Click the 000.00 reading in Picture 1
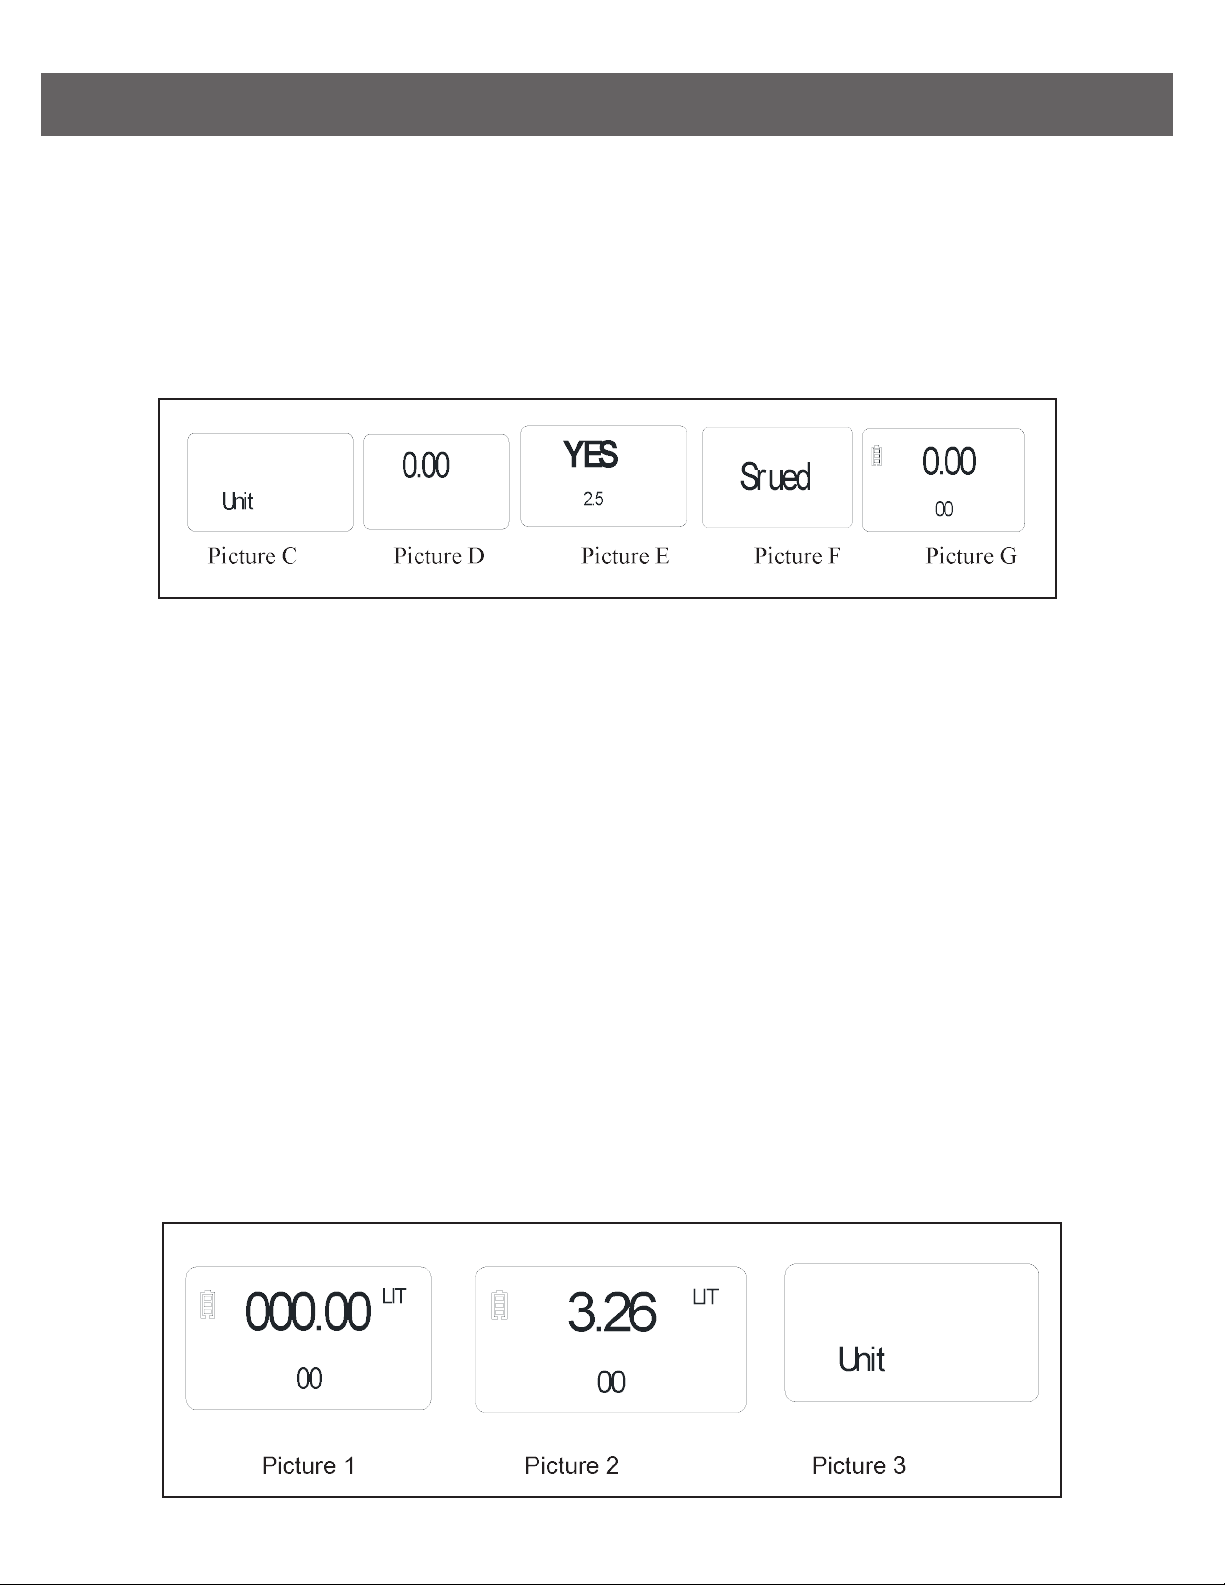This screenshot has height=1585, width=1225. 308,1312
